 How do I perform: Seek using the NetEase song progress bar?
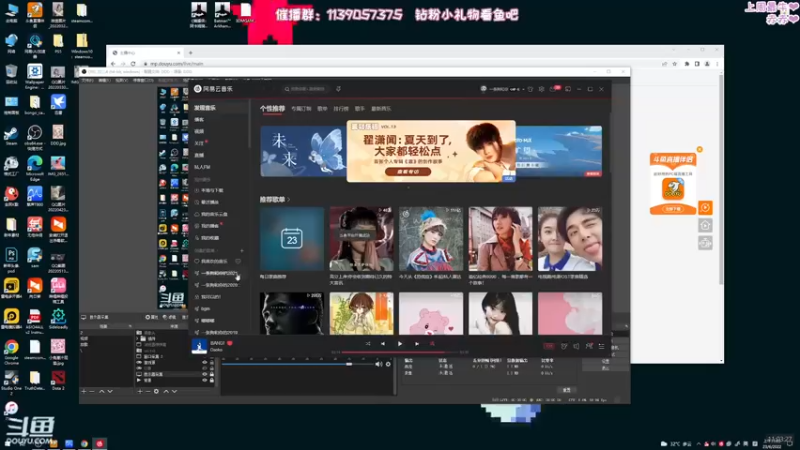[x=401, y=352]
